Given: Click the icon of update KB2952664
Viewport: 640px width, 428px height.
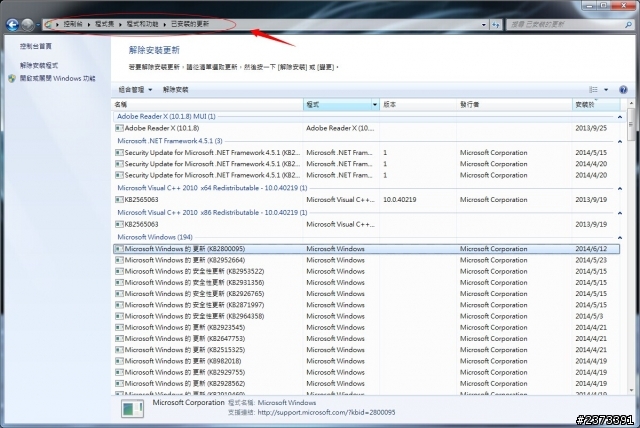Looking at the screenshot, I should (x=119, y=260).
